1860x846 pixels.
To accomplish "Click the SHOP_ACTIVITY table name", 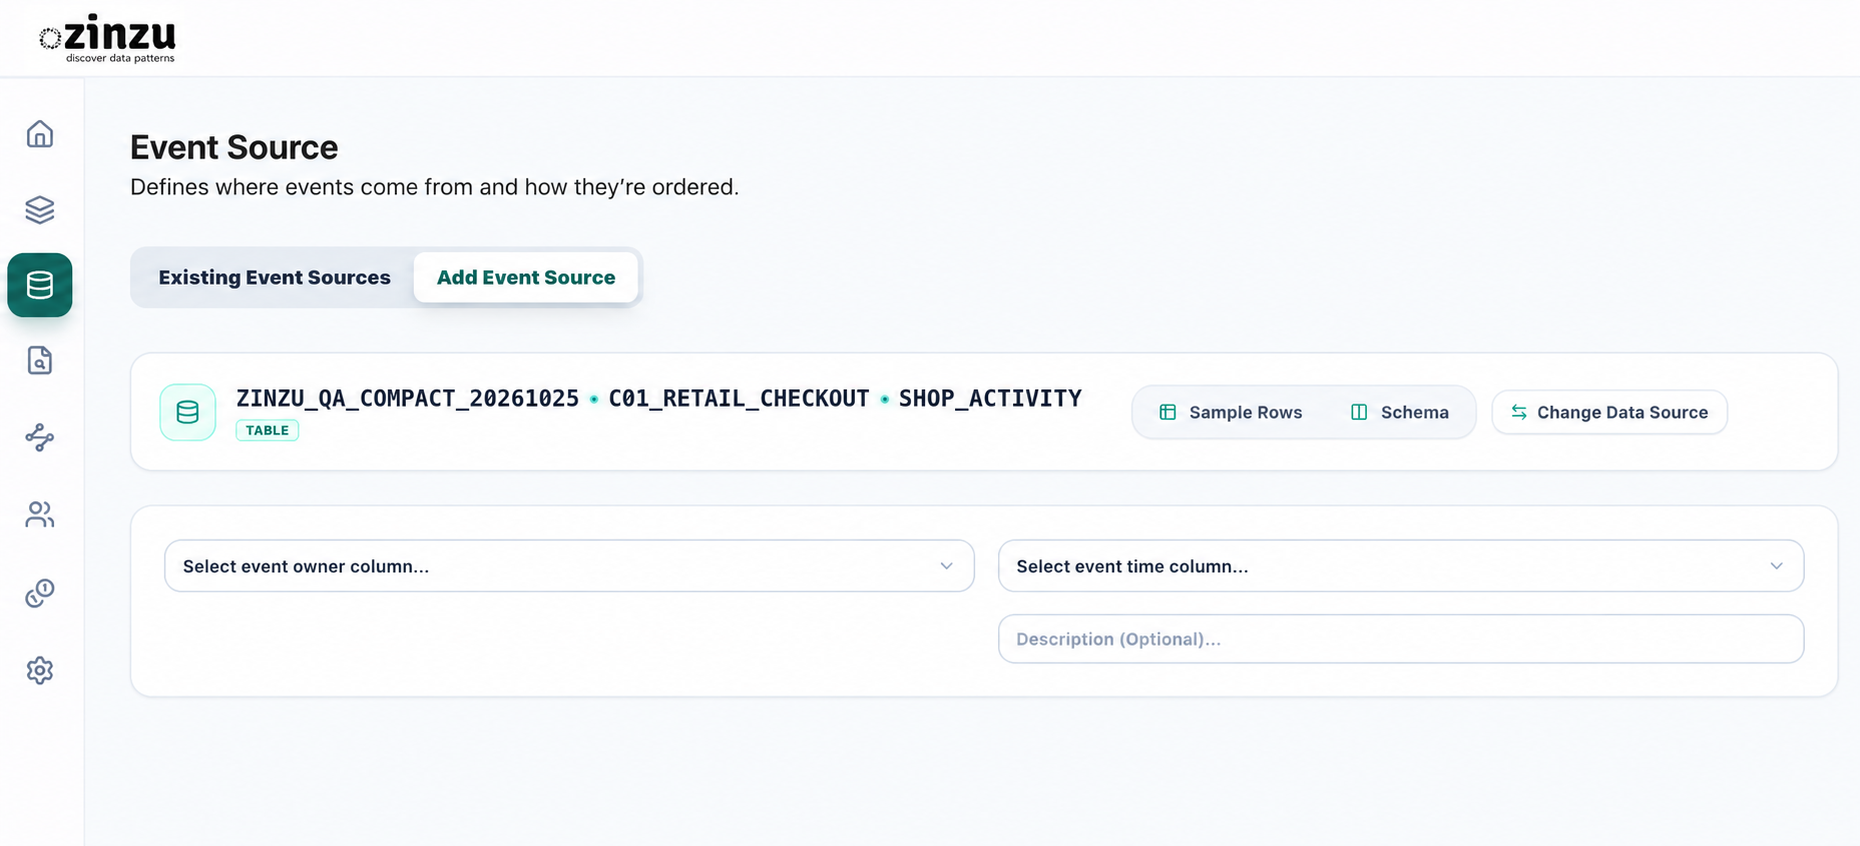I will (x=990, y=398).
